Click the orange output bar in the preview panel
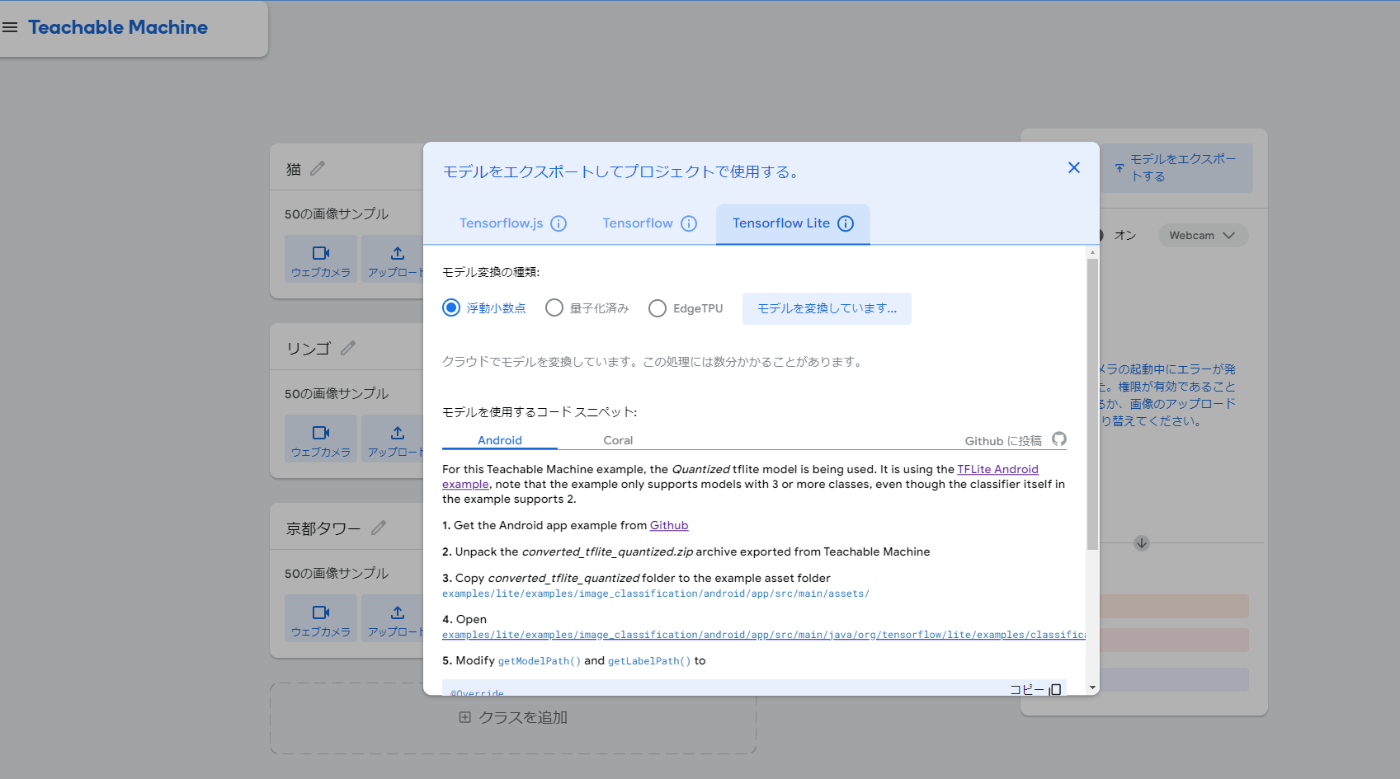Viewport: 1400px width, 779px height. pos(1174,606)
